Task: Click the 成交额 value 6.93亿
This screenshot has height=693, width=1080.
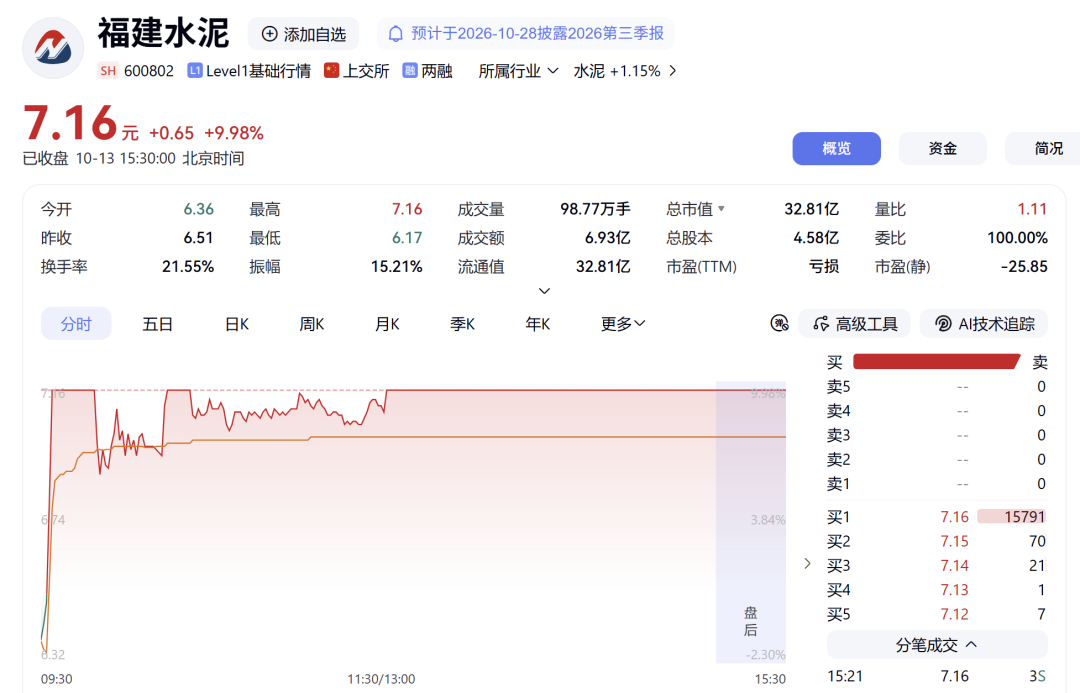Action: point(608,238)
